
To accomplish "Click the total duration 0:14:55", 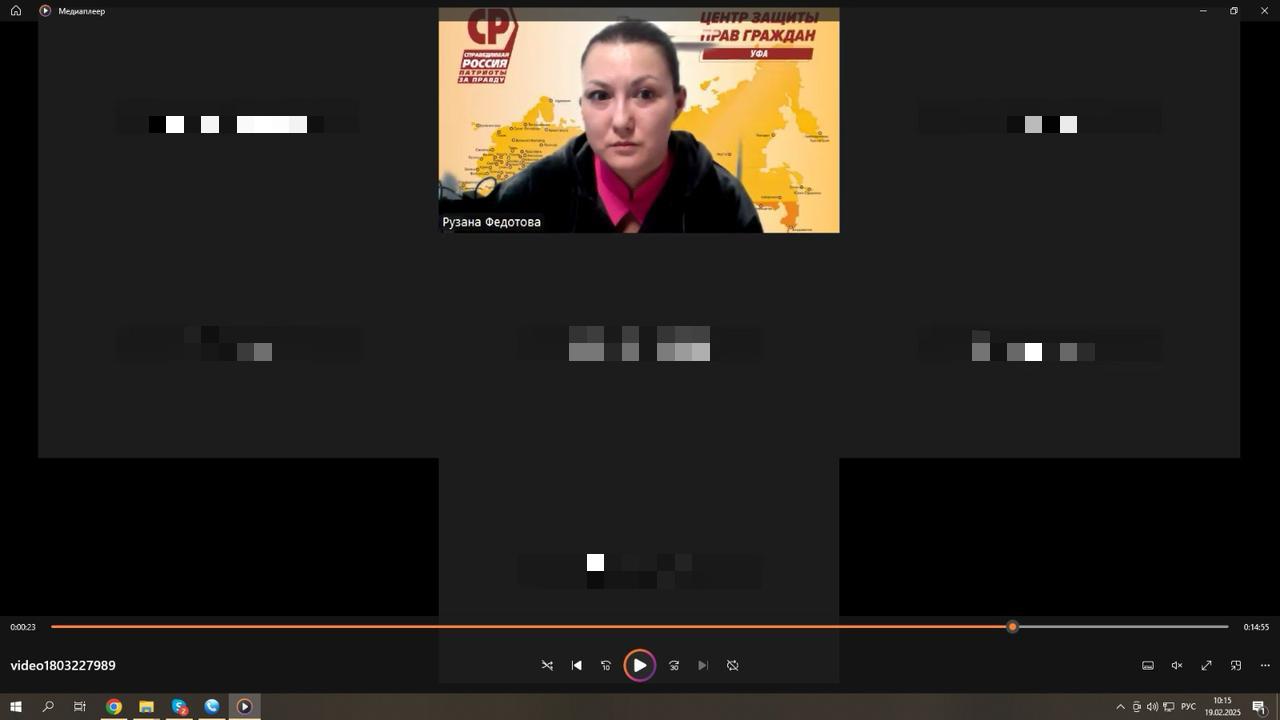I will 1256,627.
